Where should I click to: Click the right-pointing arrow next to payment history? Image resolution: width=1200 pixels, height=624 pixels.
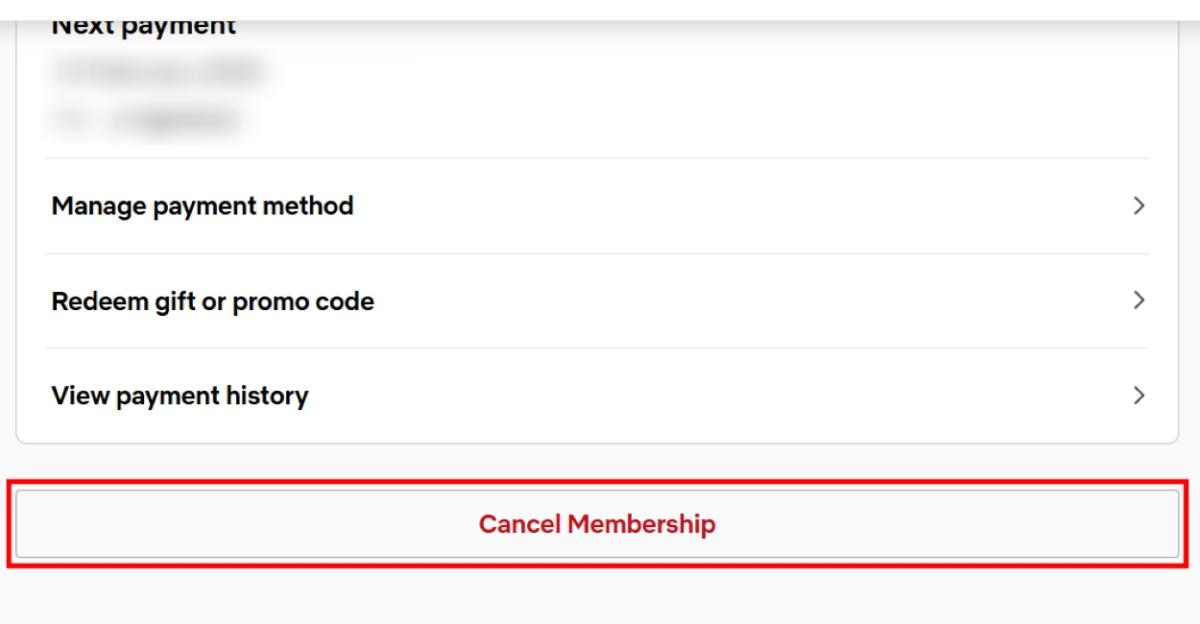pos(1138,395)
